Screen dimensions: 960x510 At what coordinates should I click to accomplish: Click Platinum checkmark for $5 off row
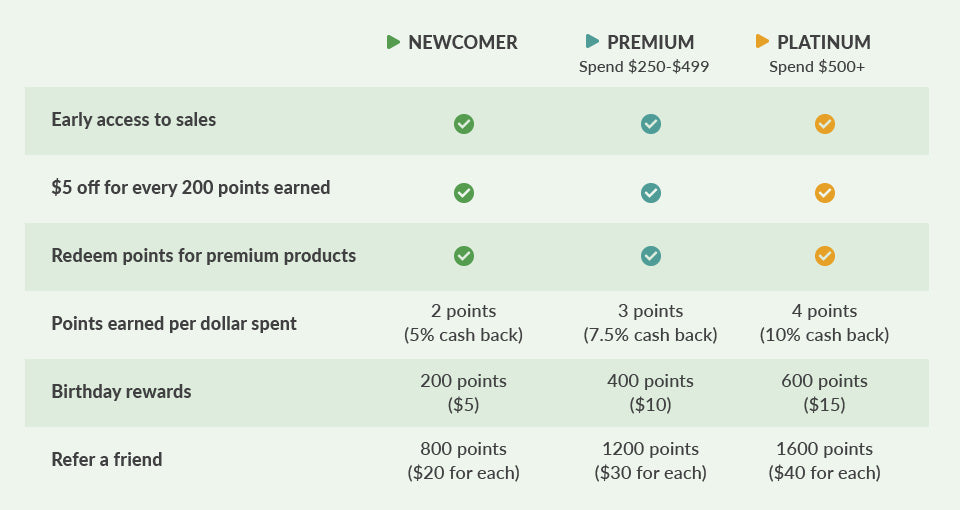825,192
